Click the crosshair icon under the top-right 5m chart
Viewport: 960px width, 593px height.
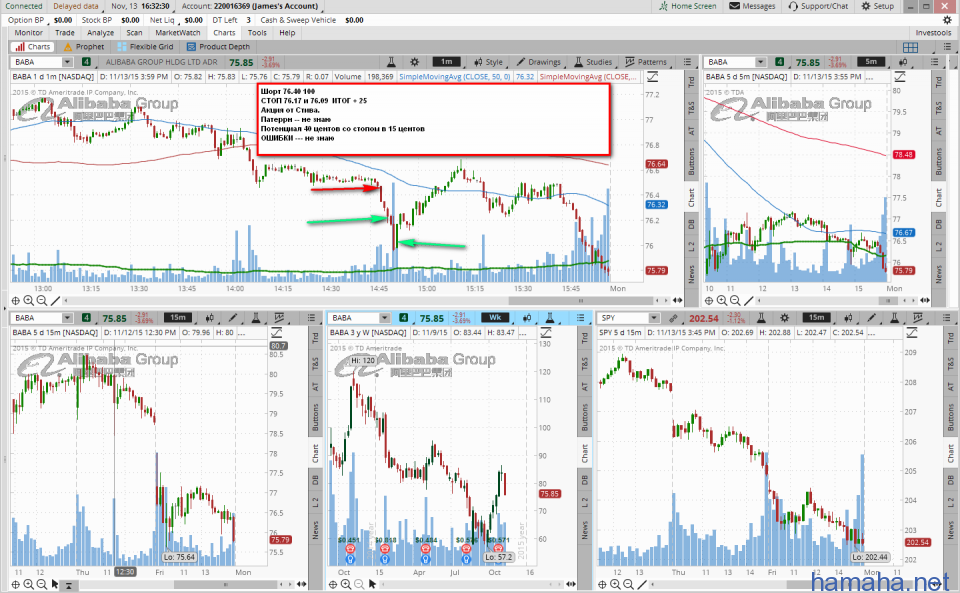tap(709, 300)
